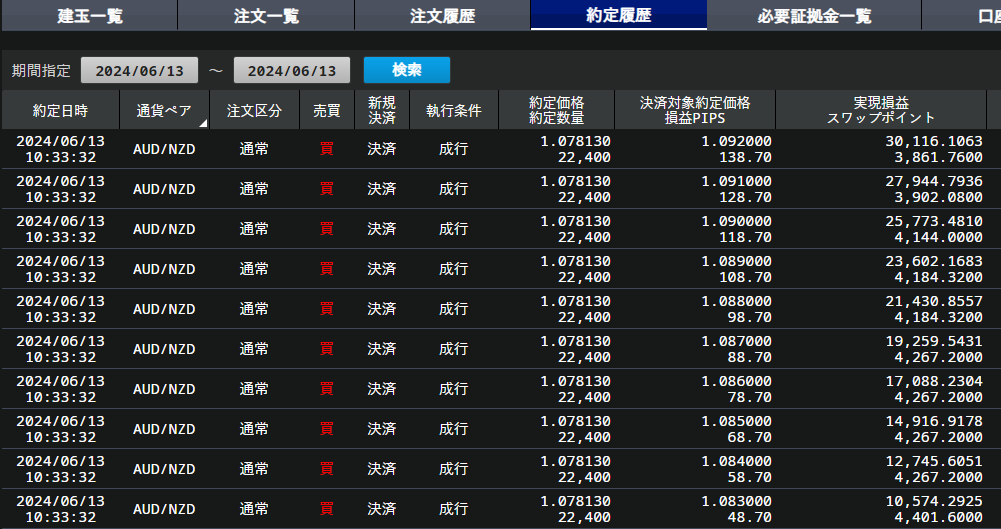
Task: Click the PIPS value 128.70
Action: click(745, 197)
